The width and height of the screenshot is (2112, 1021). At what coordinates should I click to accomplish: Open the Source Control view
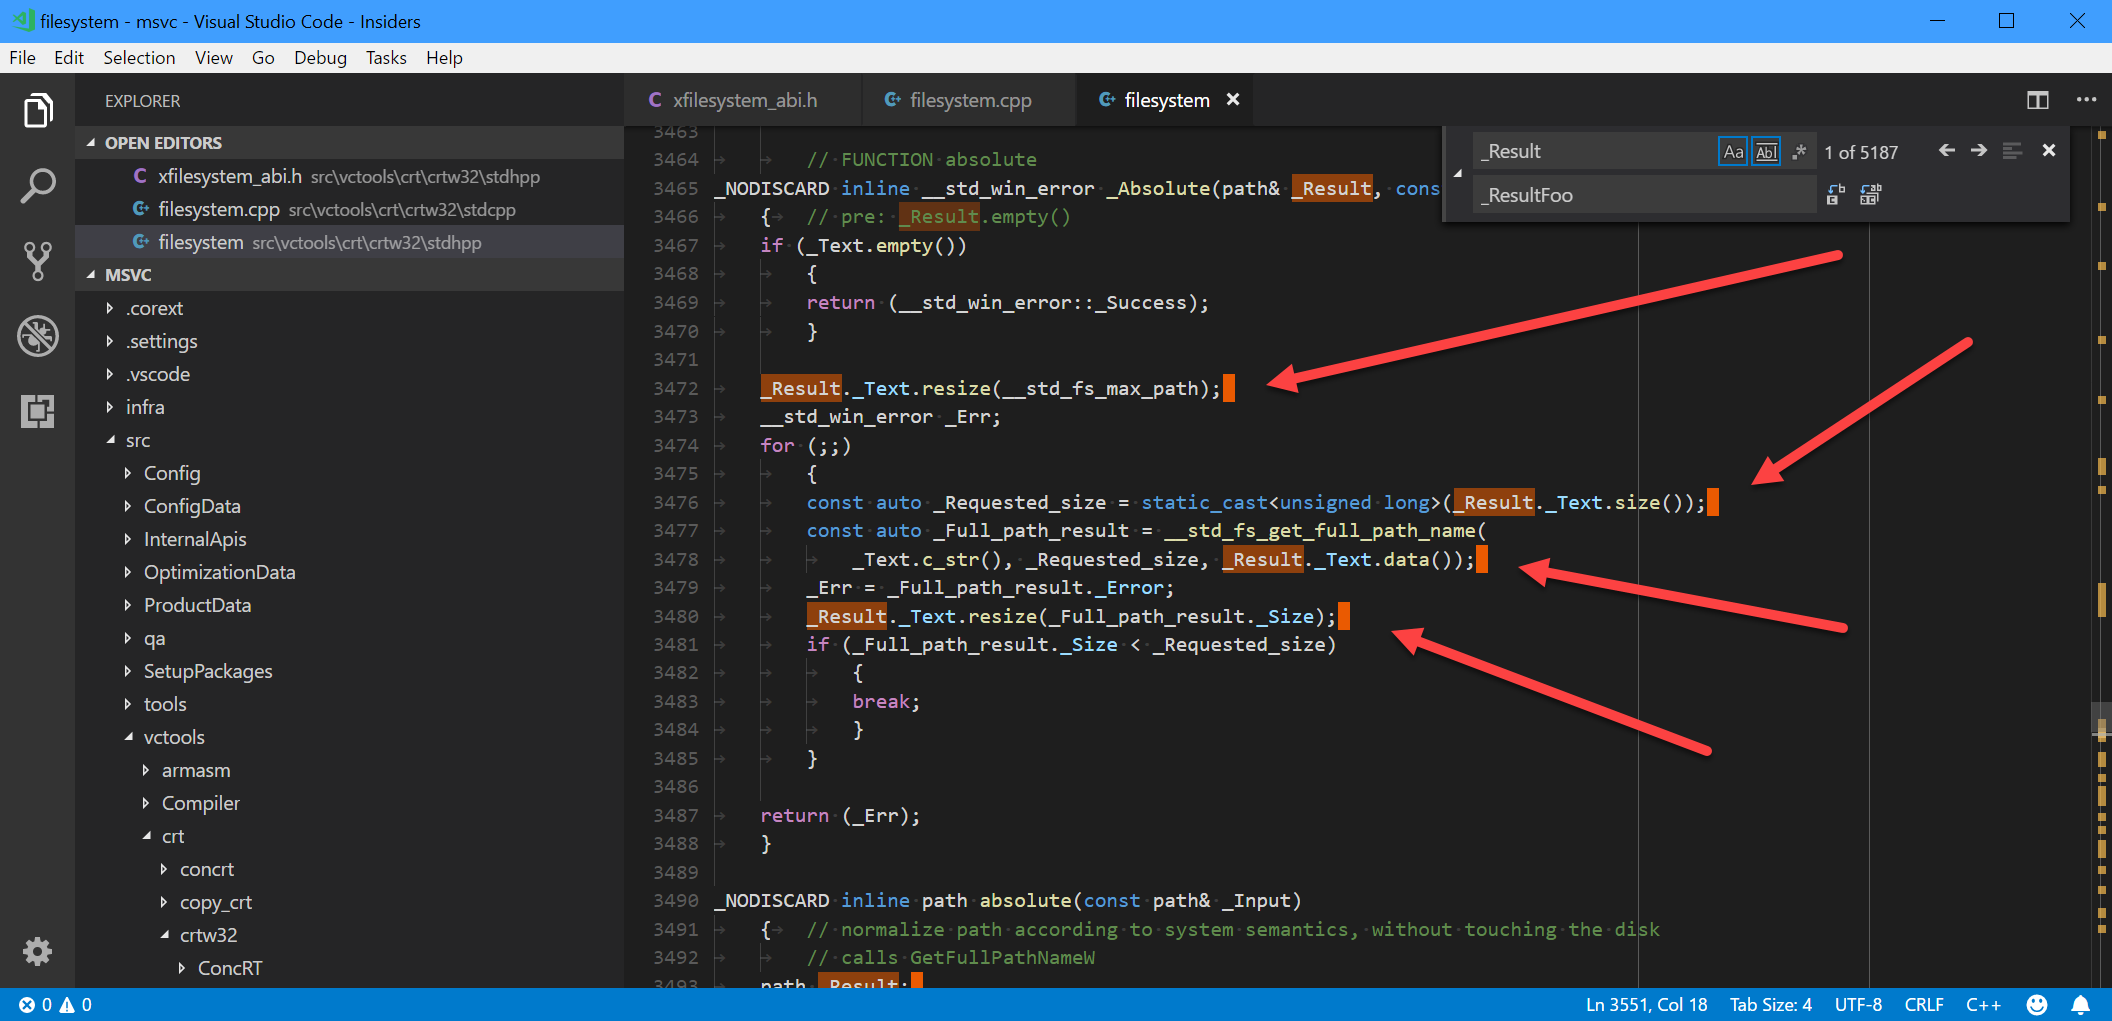(37, 261)
